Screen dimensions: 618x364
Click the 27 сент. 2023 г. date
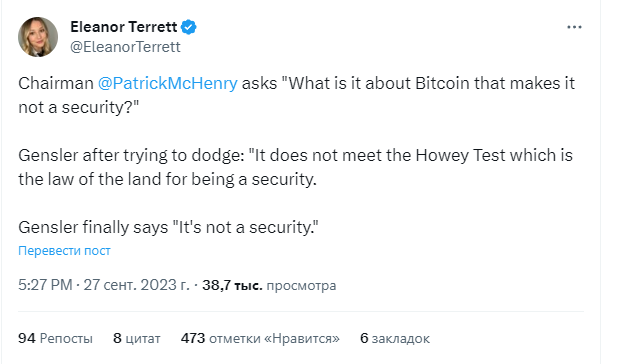click(136, 284)
